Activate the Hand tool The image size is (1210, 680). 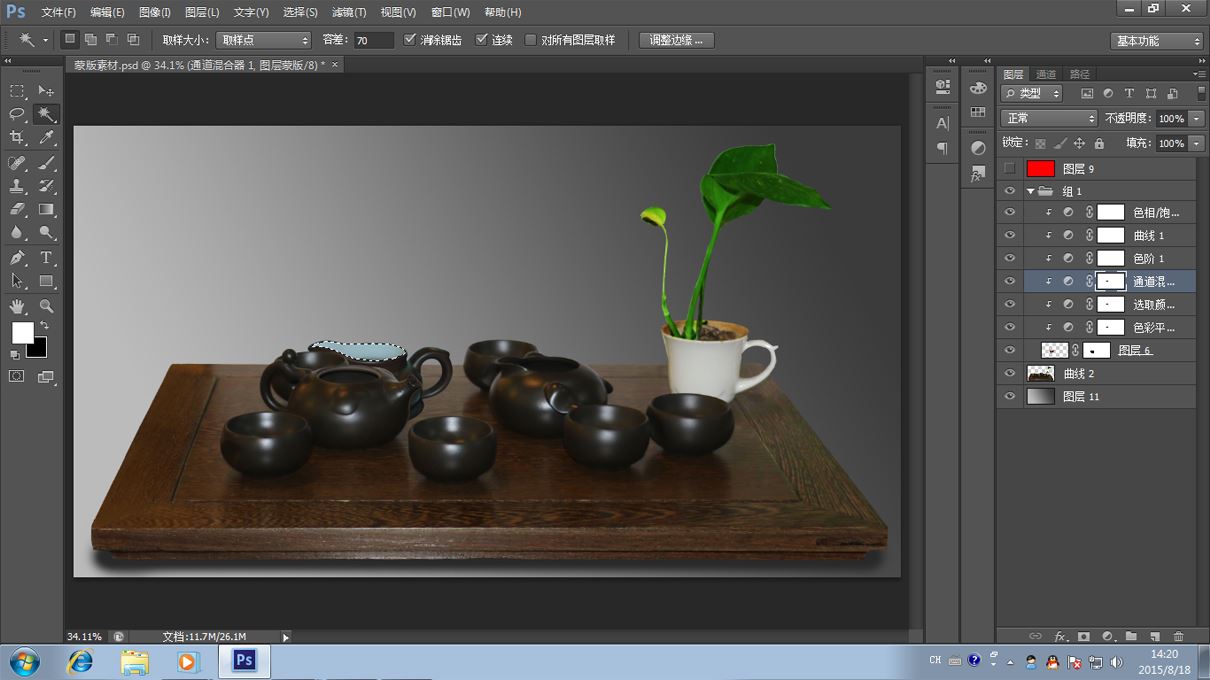pyautogui.click(x=17, y=306)
